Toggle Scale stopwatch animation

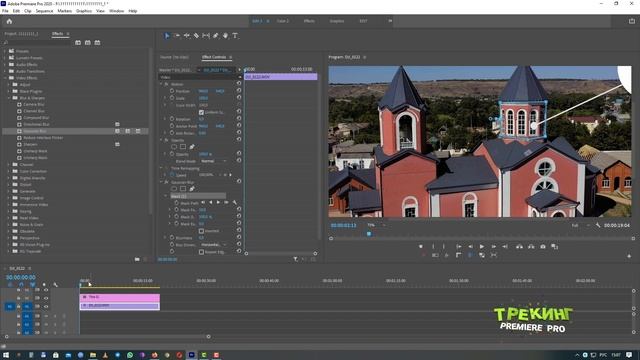172,98
